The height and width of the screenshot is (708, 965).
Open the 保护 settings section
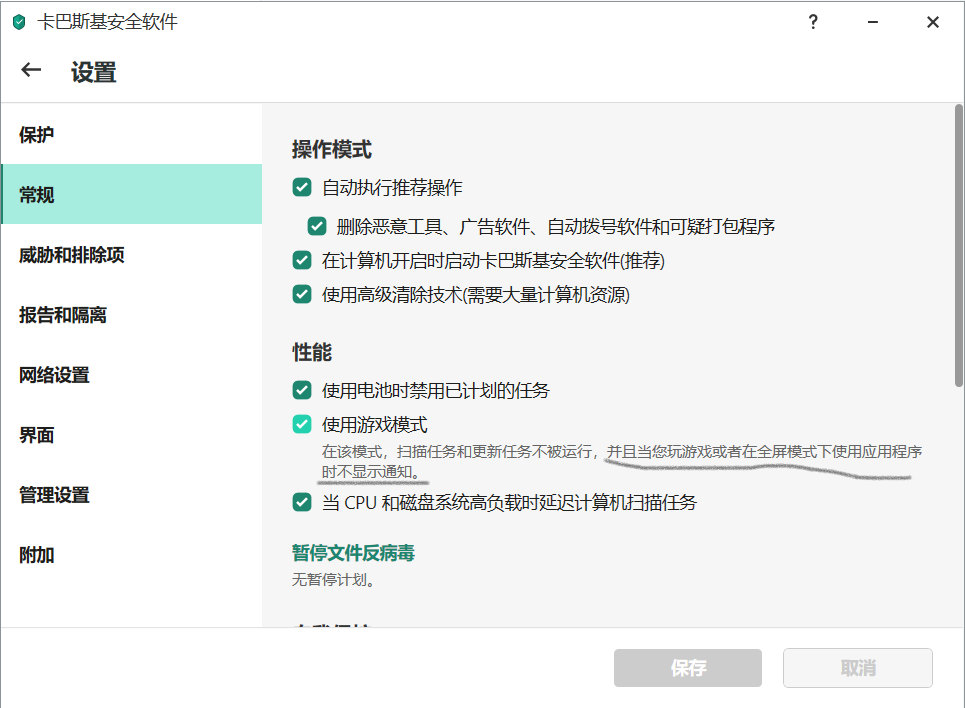pyautogui.click(x=37, y=135)
